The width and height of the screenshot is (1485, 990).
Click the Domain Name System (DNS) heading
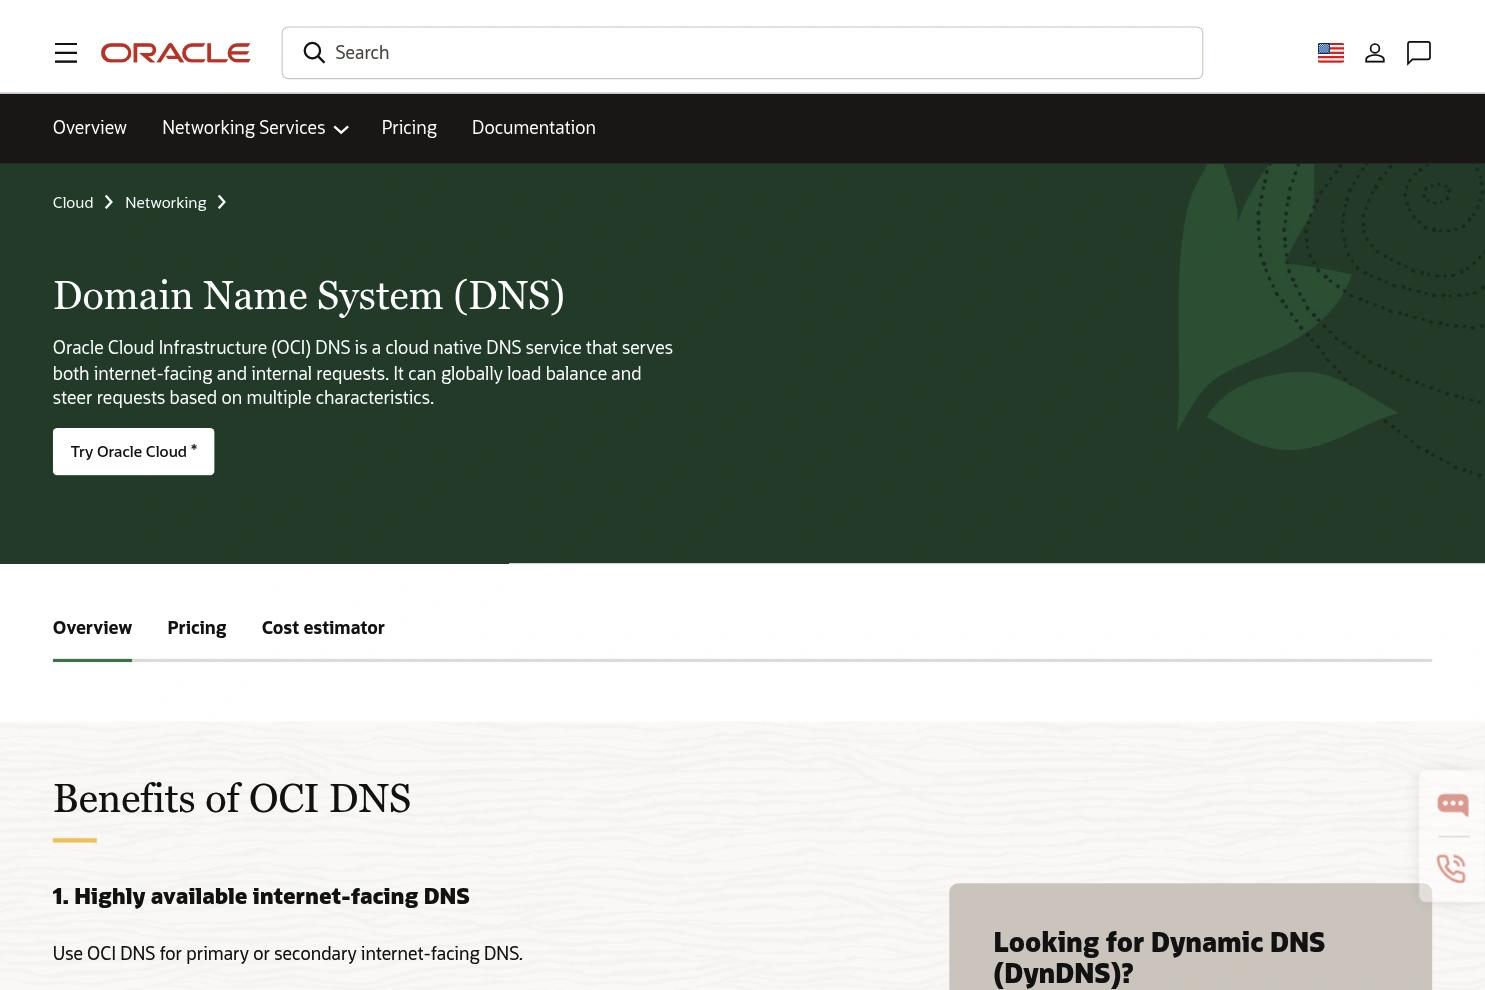[x=309, y=296]
